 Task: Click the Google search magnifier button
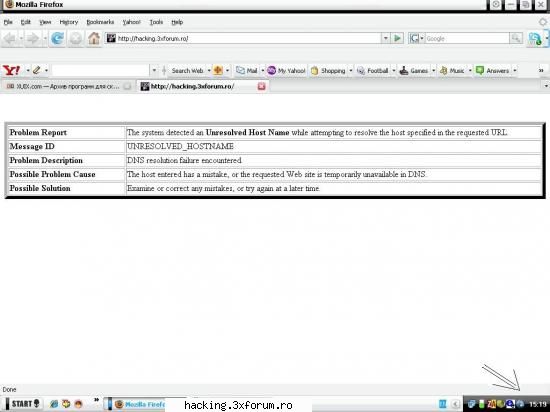click(516, 38)
